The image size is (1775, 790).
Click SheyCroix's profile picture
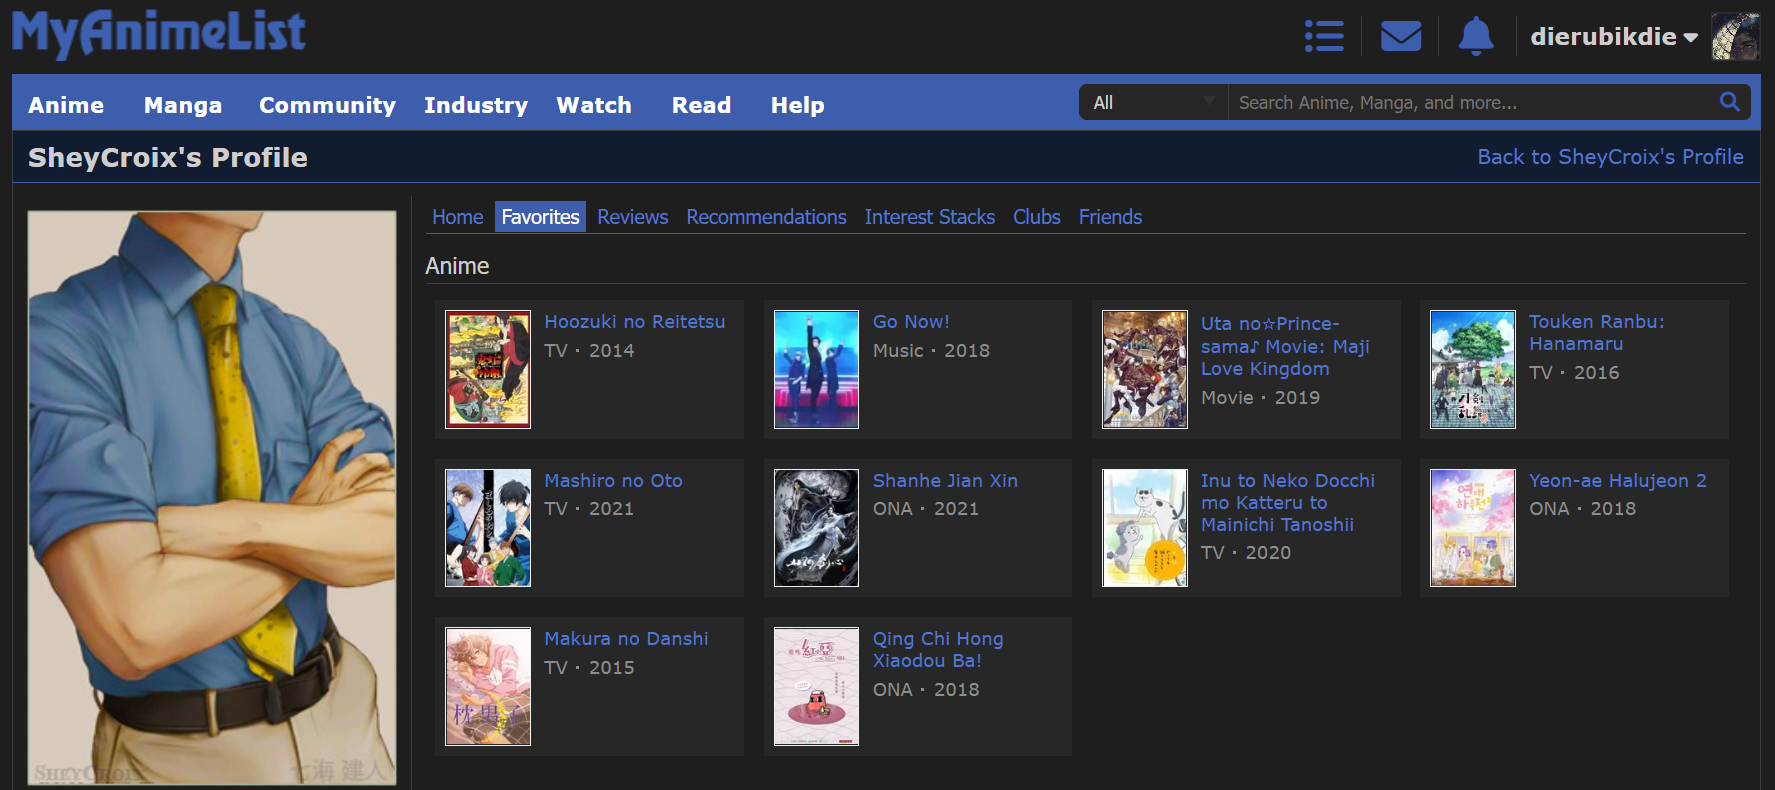click(212, 498)
